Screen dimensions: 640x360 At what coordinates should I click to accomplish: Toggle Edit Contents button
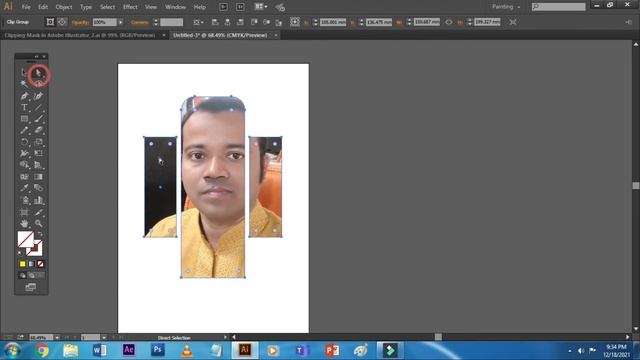coord(62,22)
